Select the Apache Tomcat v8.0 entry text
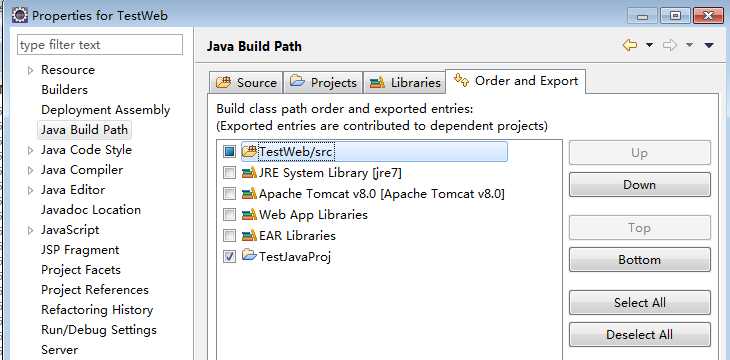This screenshot has height=360, width=730. [x=382, y=193]
